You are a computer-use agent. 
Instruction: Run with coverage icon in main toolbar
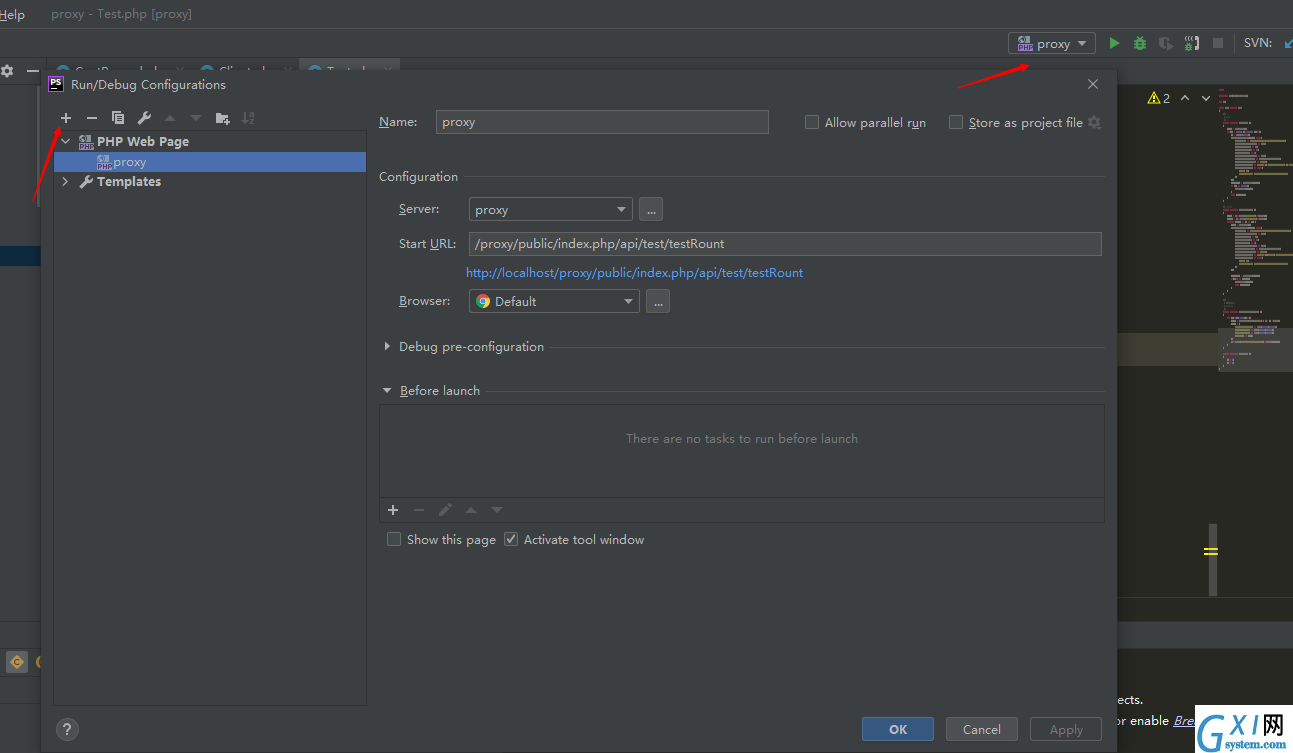coord(1166,43)
